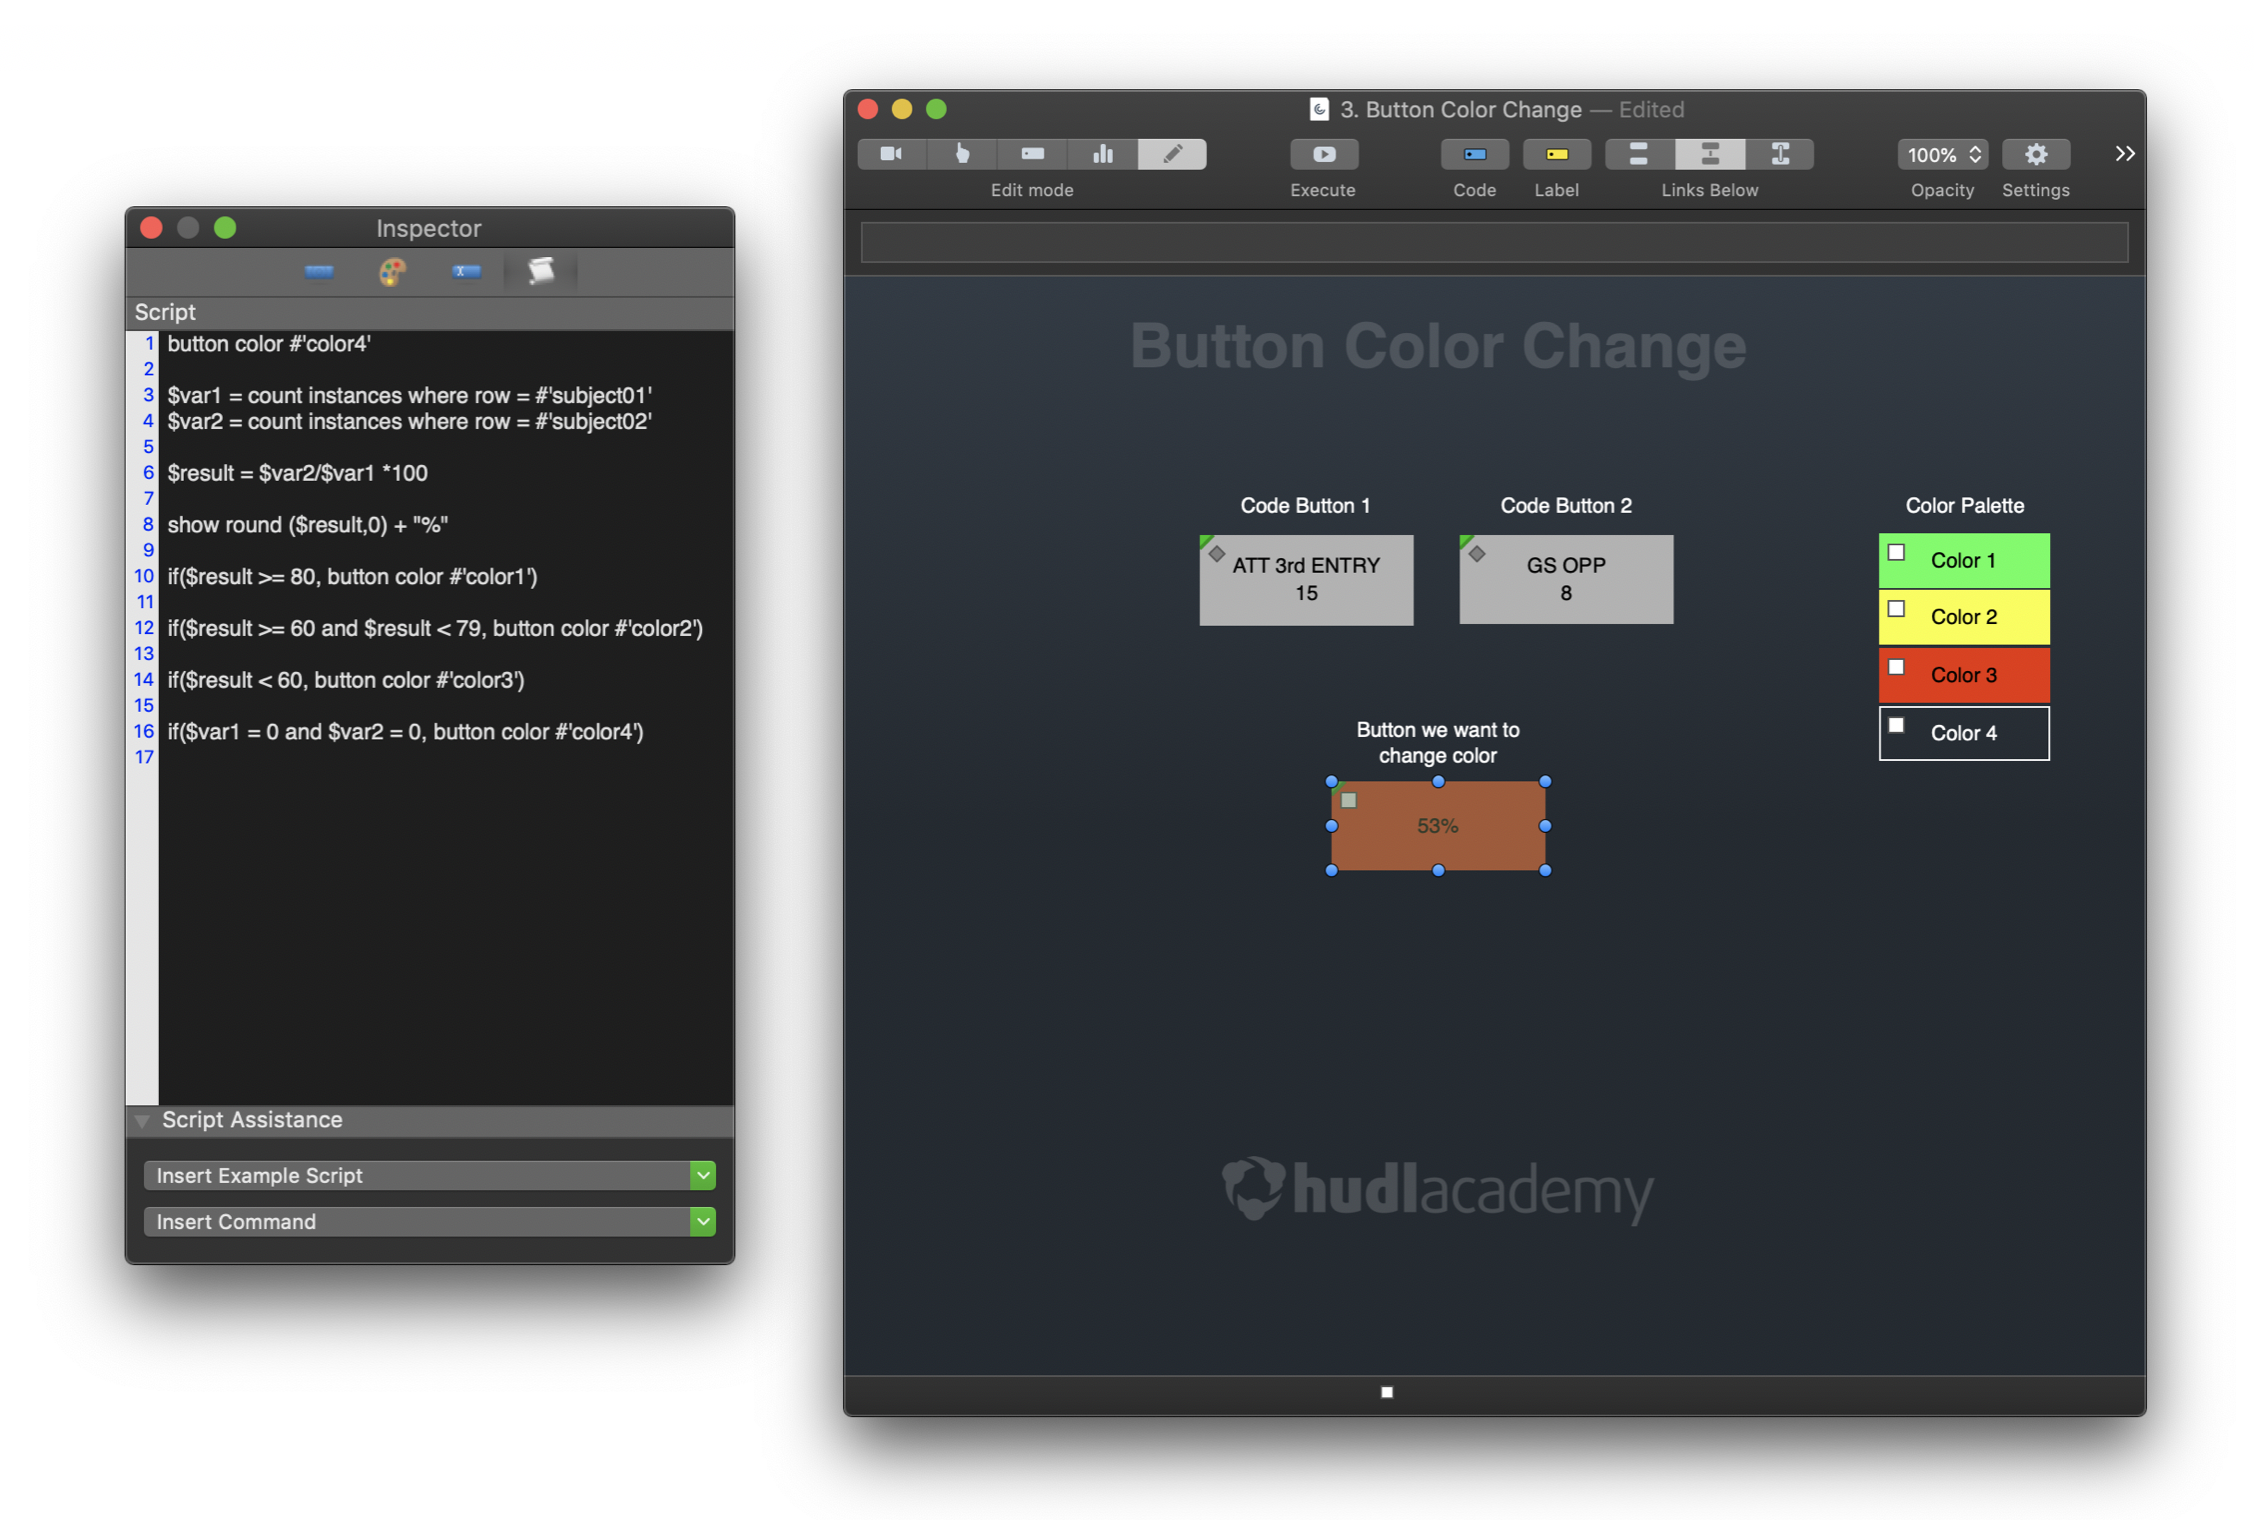The width and height of the screenshot is (2254, 1520).
Task: Select the middle Links Below alignment option
Action: pos(1709,154)
